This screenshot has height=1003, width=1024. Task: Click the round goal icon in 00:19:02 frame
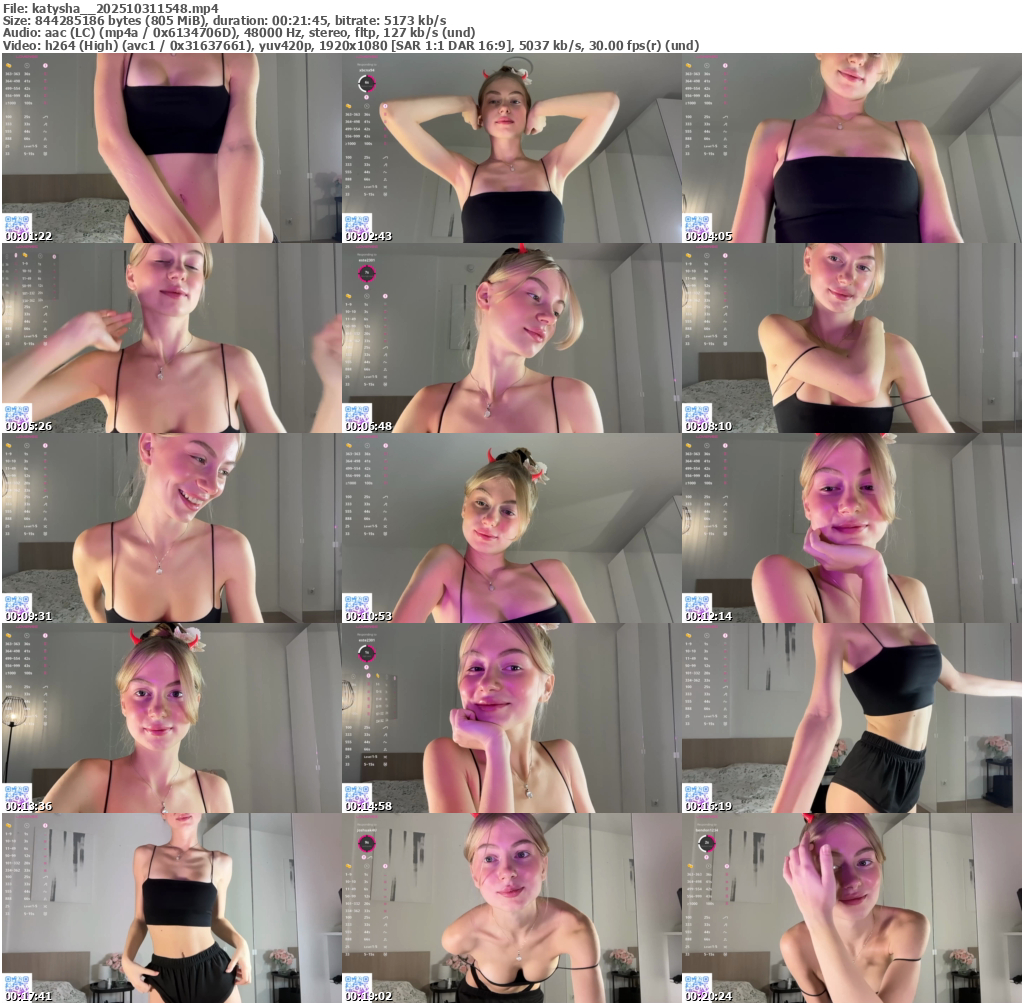367,843
